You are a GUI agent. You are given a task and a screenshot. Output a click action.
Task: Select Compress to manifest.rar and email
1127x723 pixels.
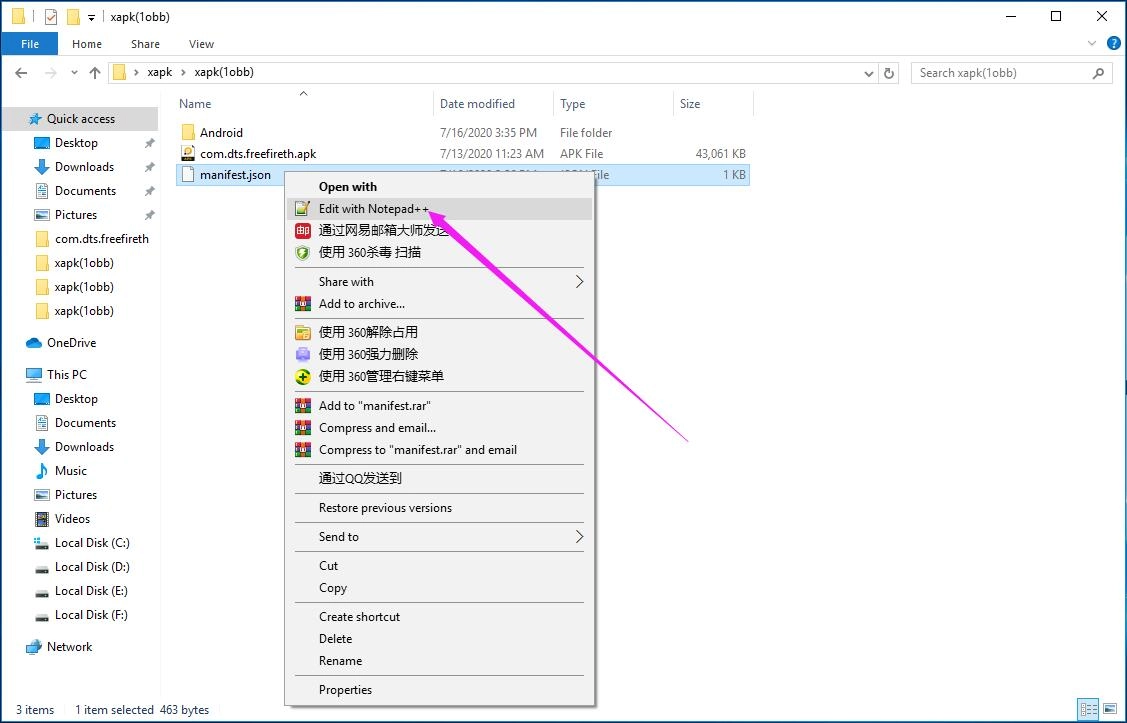(x=418, y=449)
